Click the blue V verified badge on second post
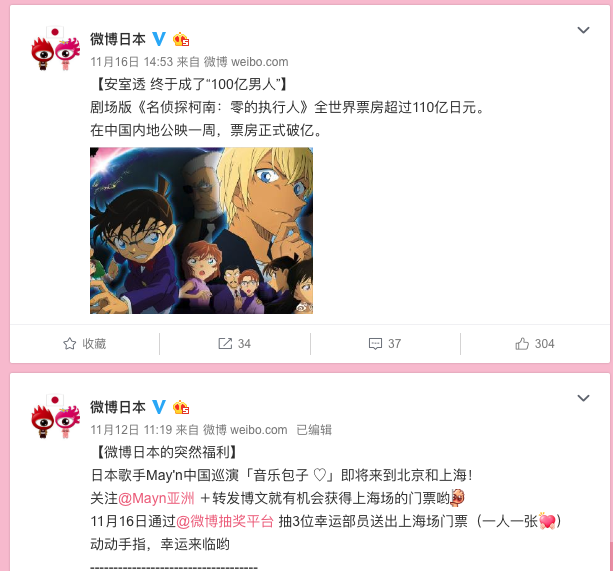 [x=159, y=407]
